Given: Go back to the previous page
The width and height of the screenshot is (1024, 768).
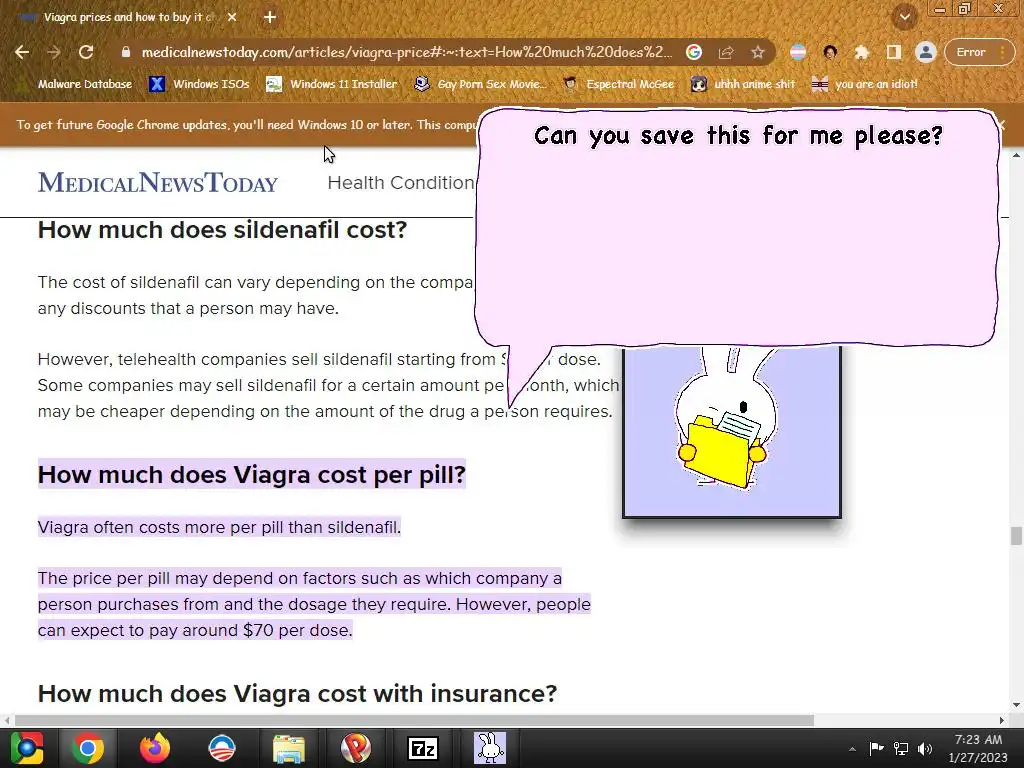Looking at the screenshot, I should coord(22,52).
